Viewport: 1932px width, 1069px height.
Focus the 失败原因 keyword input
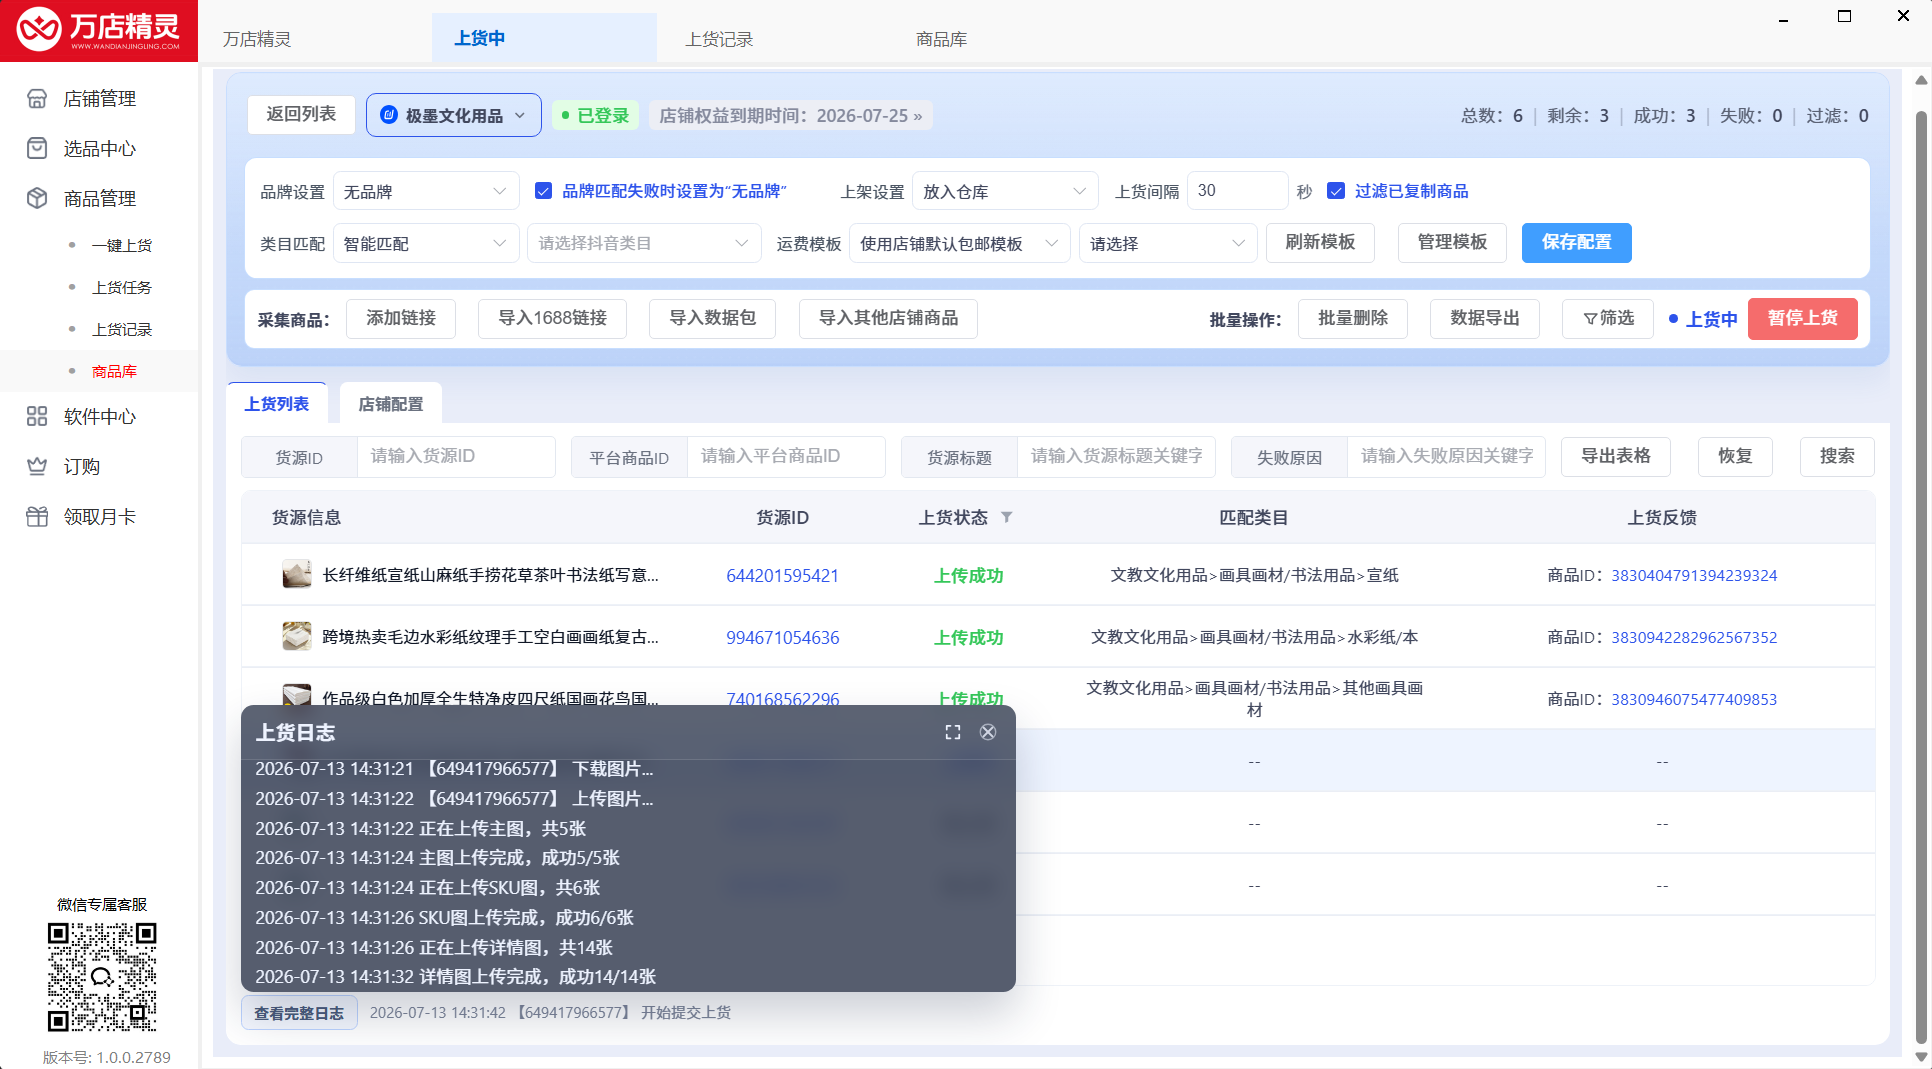(1446, 456)
